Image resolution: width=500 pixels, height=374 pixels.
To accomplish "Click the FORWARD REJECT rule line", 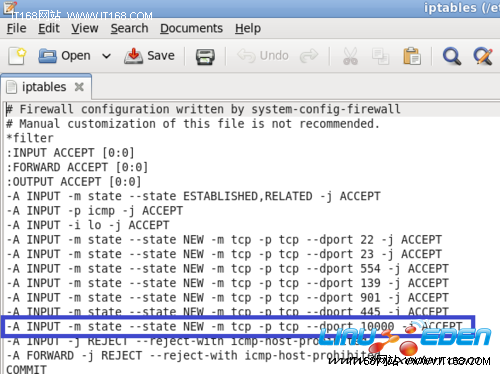I will tap(193, 356).
